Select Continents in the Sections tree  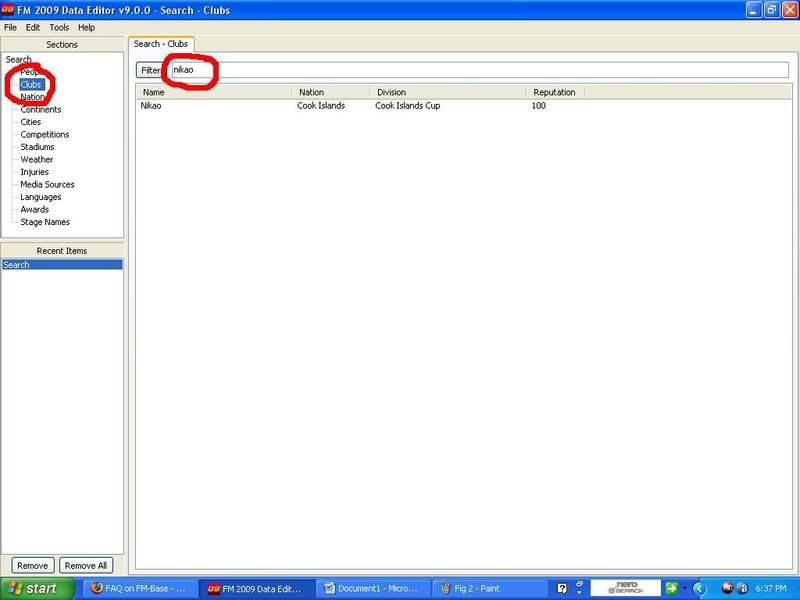pyautogui.click(x=41, y=110)
